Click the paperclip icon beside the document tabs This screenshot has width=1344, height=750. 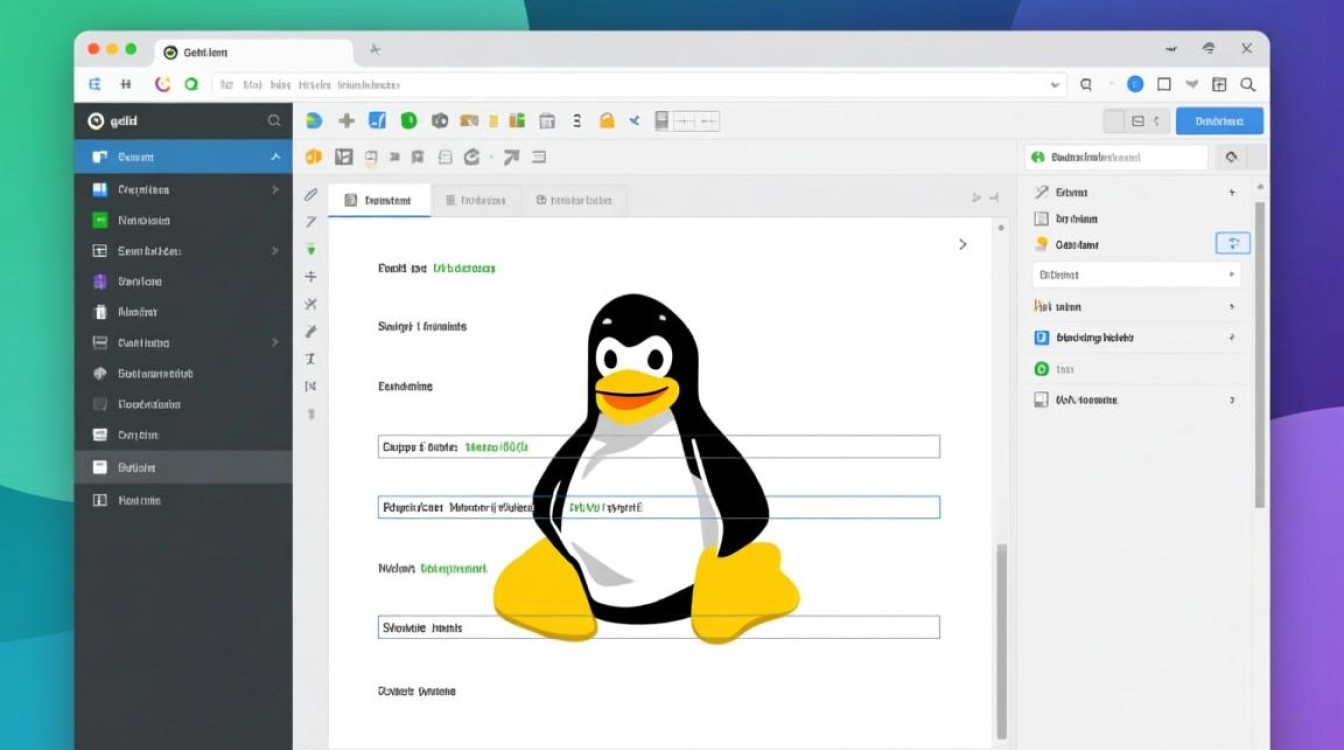pyautogui.click(x=311, y=195)
